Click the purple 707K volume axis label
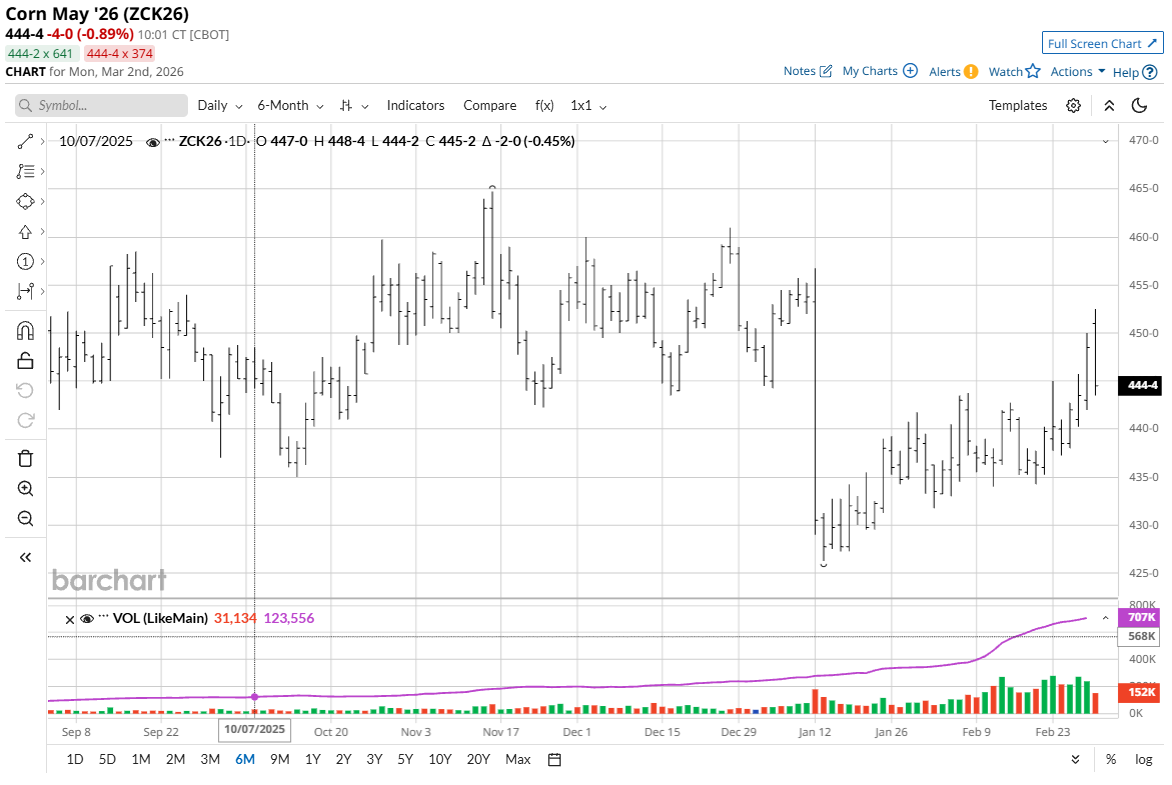 pyautogui.click(x=1140, y=618)
